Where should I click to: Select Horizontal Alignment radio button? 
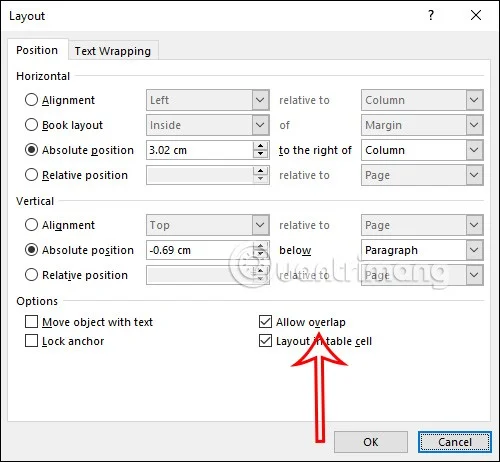click(31, 100)
